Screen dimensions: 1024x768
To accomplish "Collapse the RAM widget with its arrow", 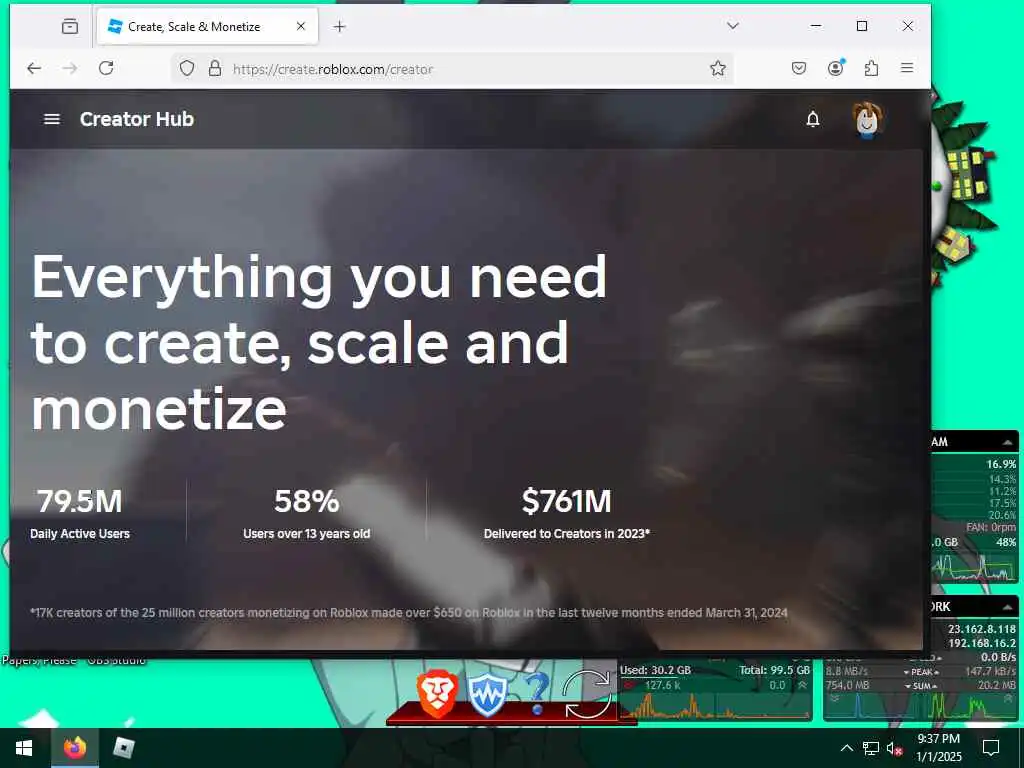I will coord(1008,442).
